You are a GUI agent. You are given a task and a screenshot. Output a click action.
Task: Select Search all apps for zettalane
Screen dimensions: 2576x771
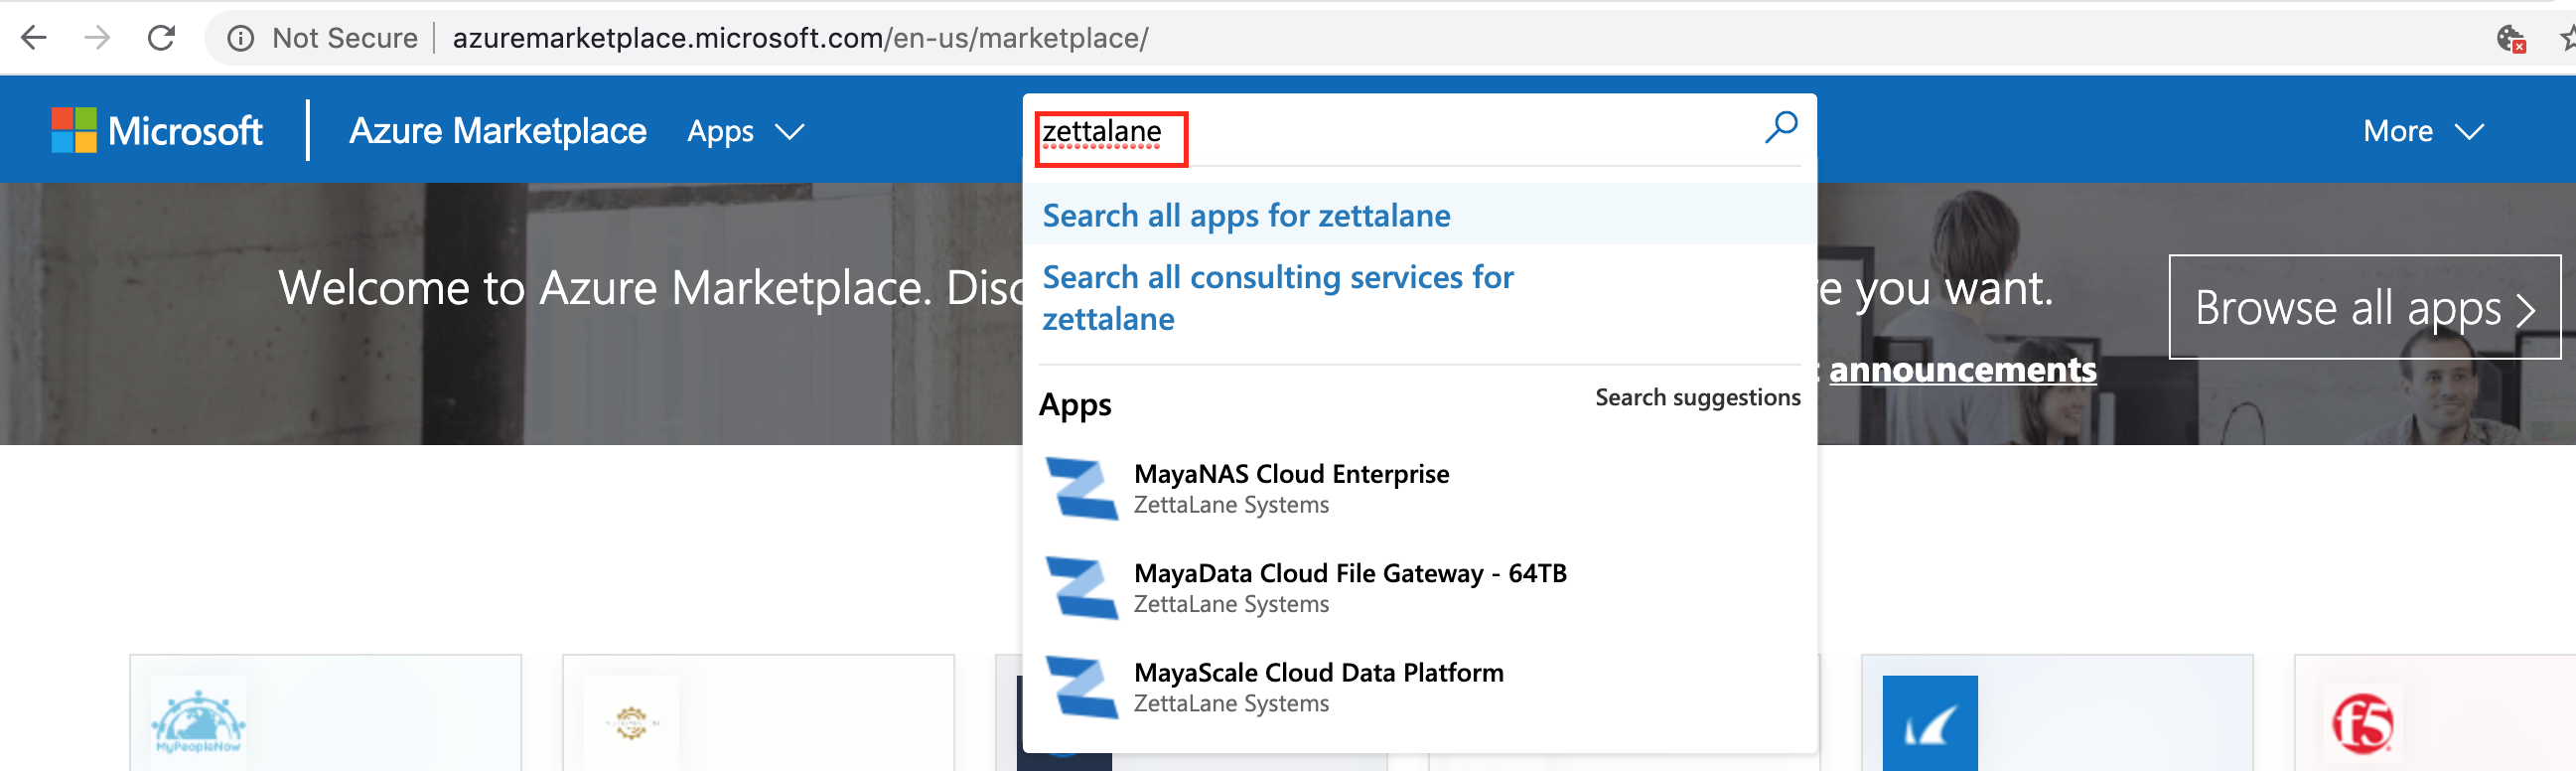point(1246,216)
